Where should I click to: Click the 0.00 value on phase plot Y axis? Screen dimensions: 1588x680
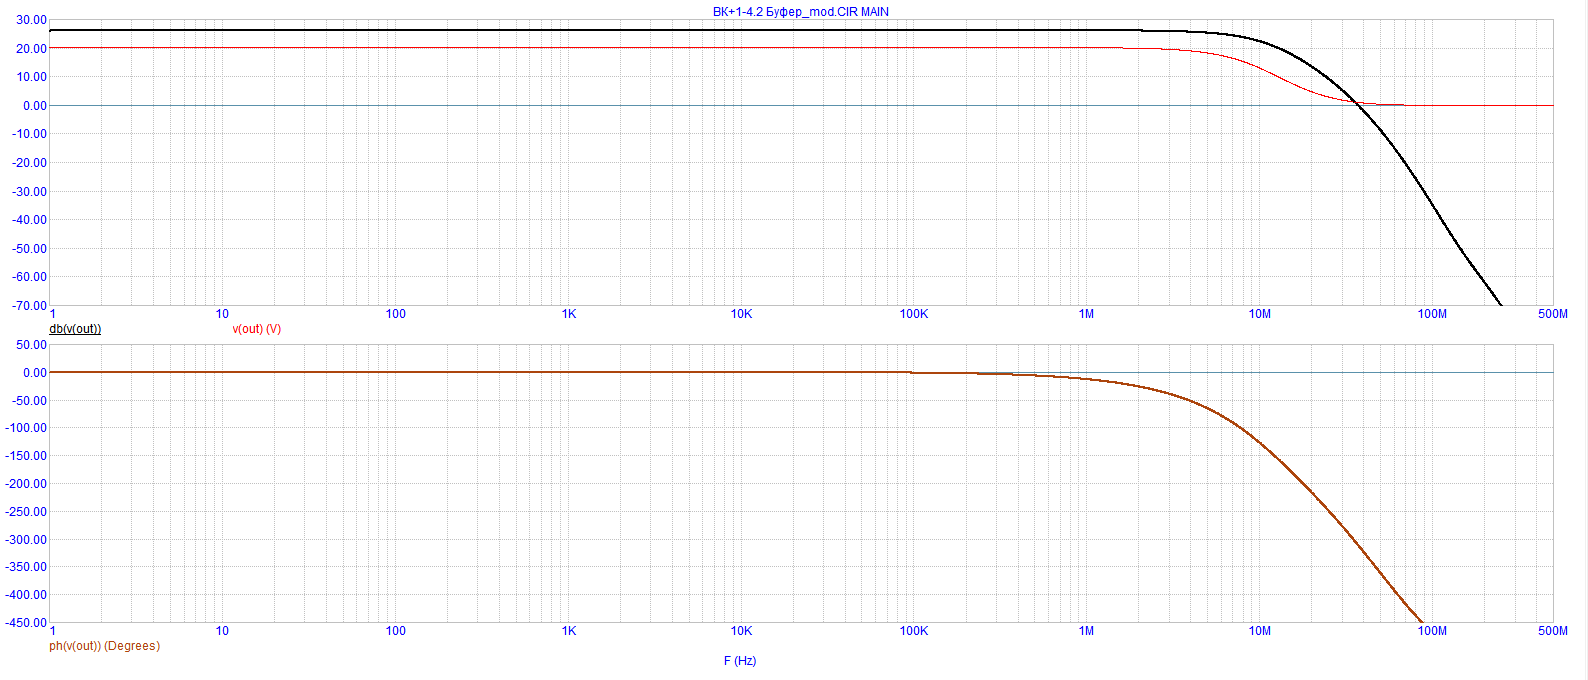pos(35,372)
